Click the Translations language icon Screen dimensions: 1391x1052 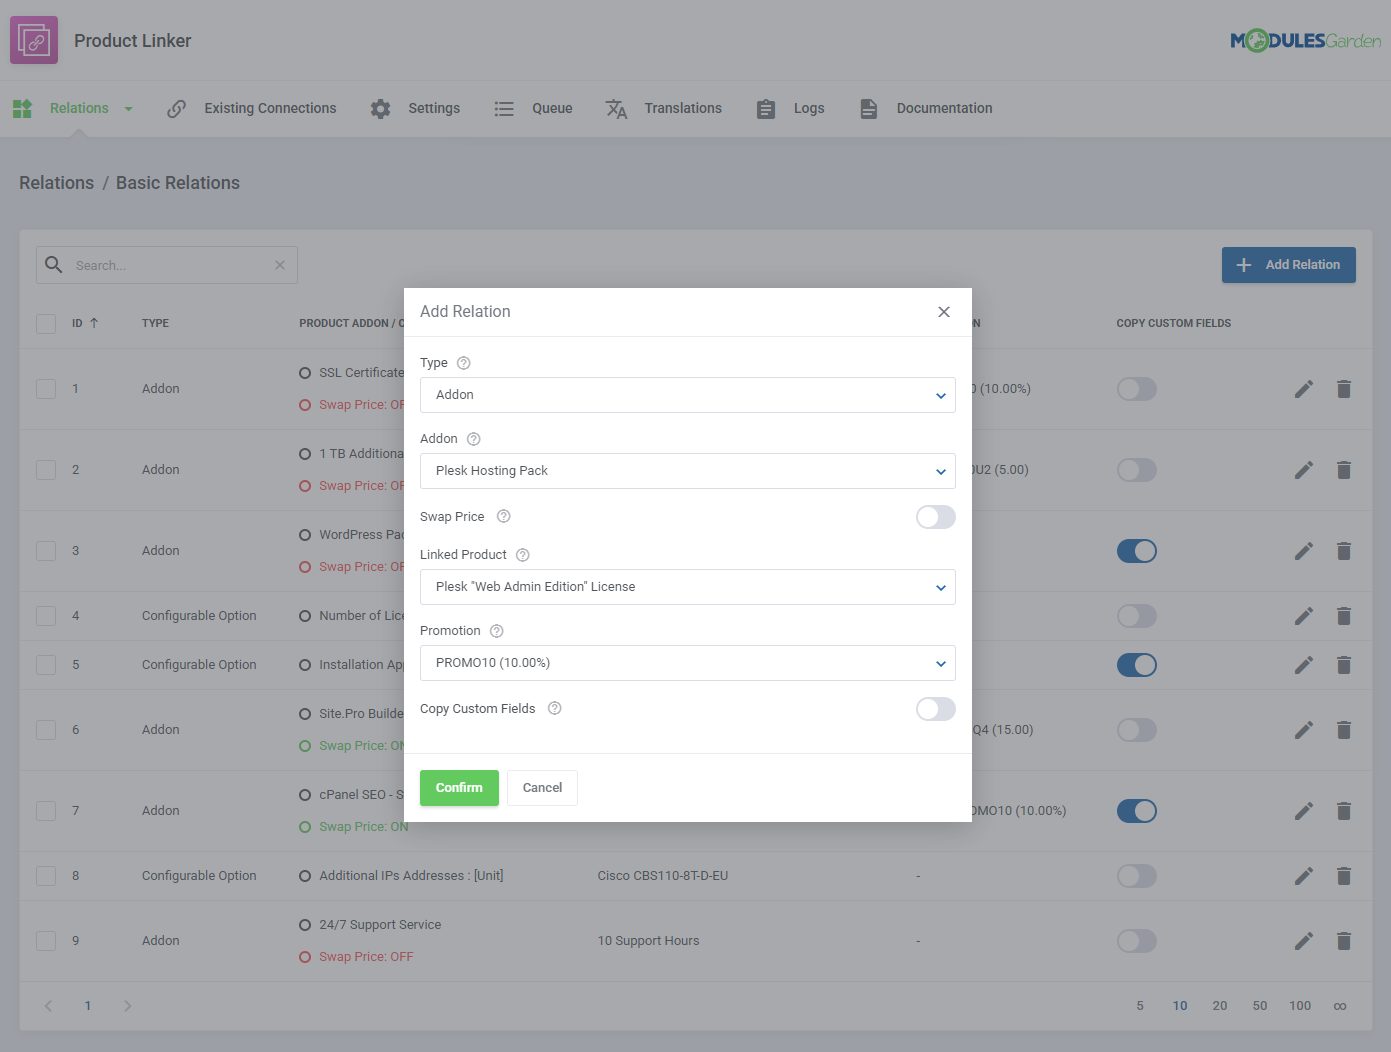617,108
